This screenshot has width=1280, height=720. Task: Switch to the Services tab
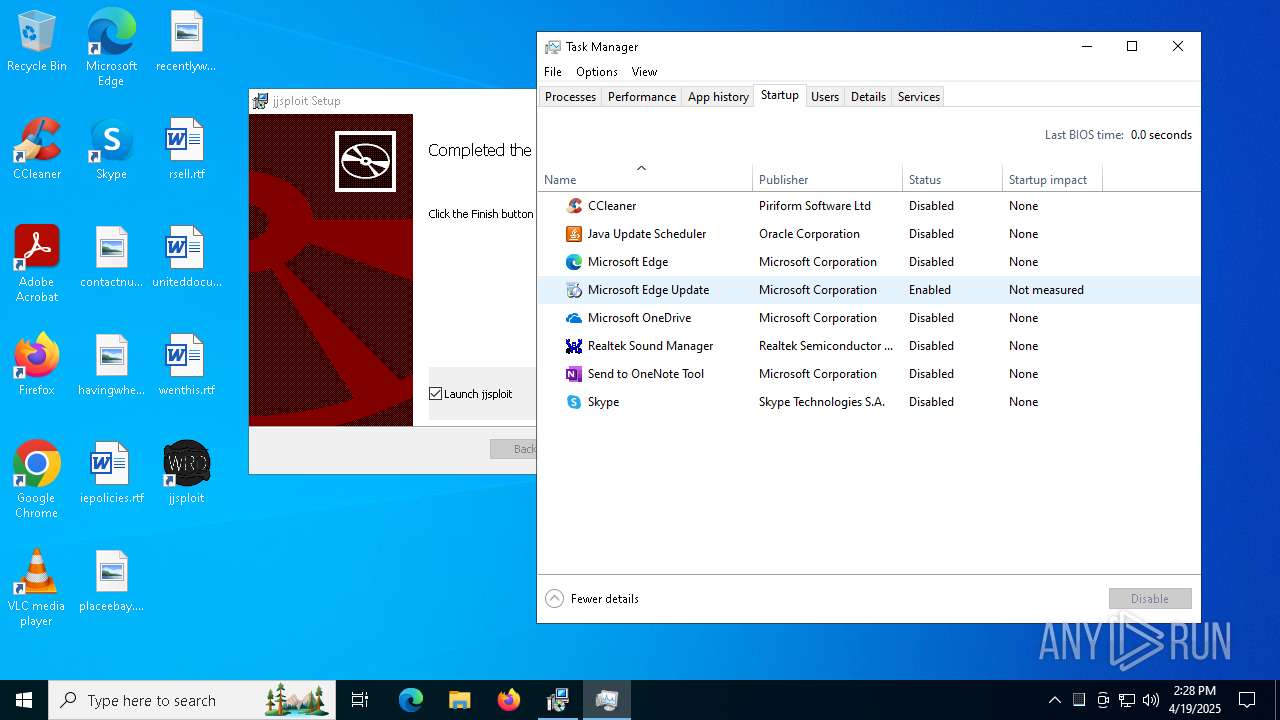919,97
